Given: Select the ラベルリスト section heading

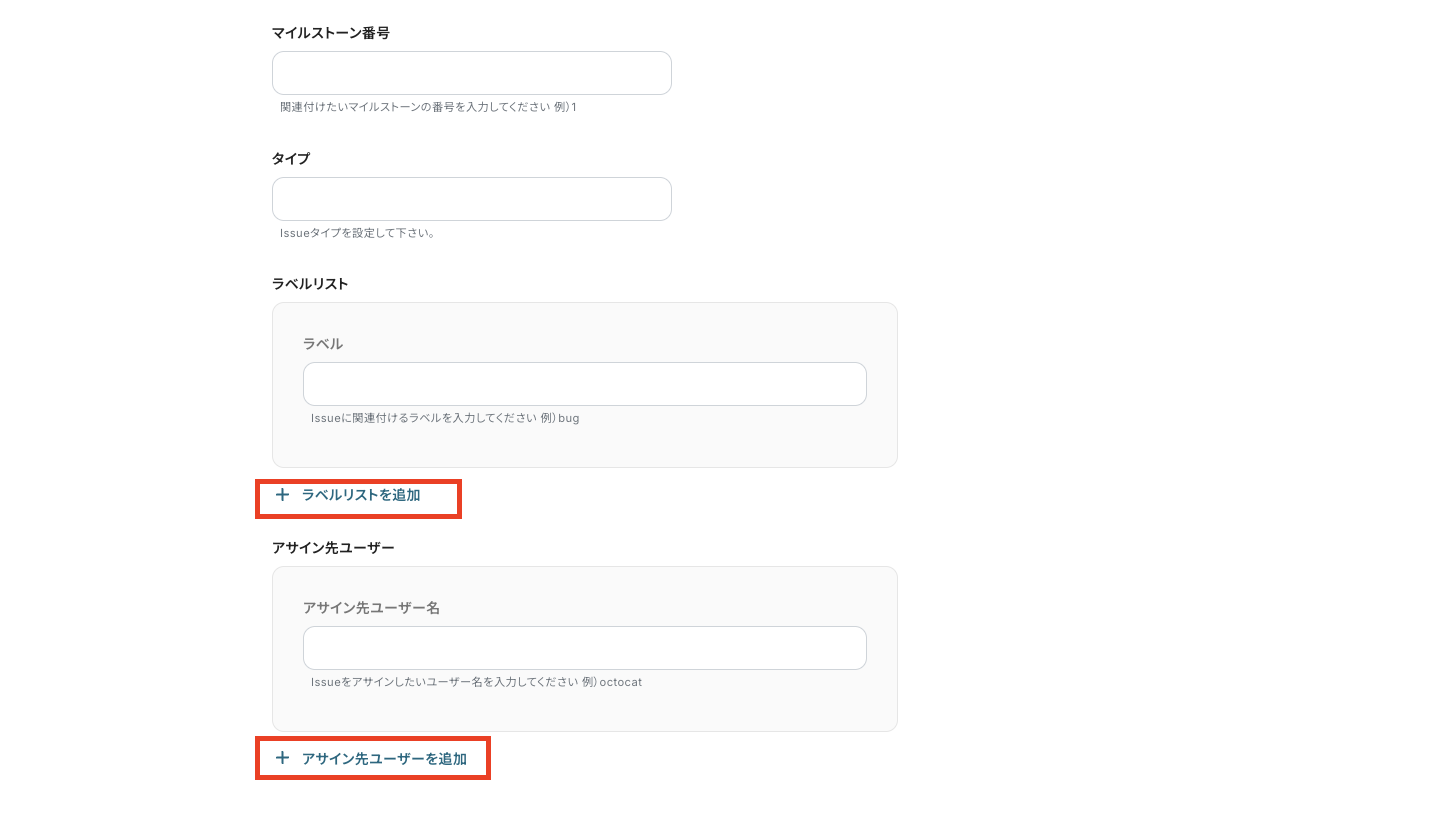Looking at the screenshot, I should point(310,284).
